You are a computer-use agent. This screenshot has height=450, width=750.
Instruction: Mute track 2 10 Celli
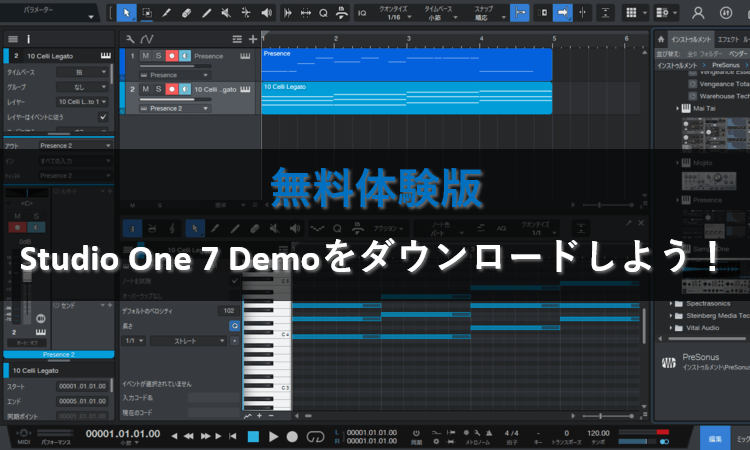145,89
